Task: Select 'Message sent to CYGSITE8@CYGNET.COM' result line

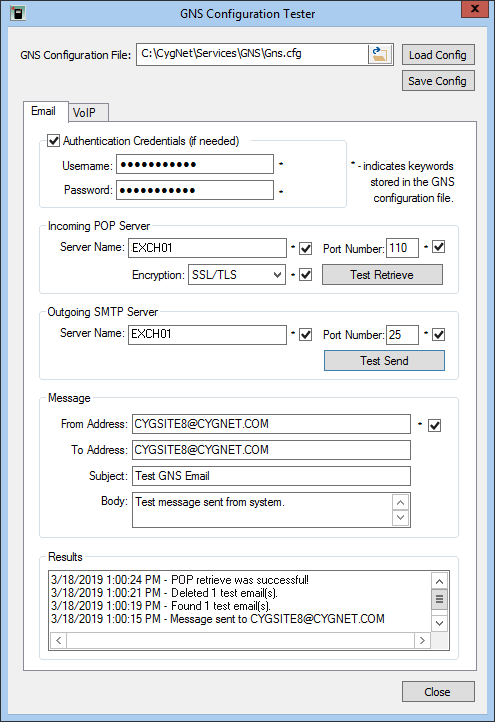Action: click(218, 619)
